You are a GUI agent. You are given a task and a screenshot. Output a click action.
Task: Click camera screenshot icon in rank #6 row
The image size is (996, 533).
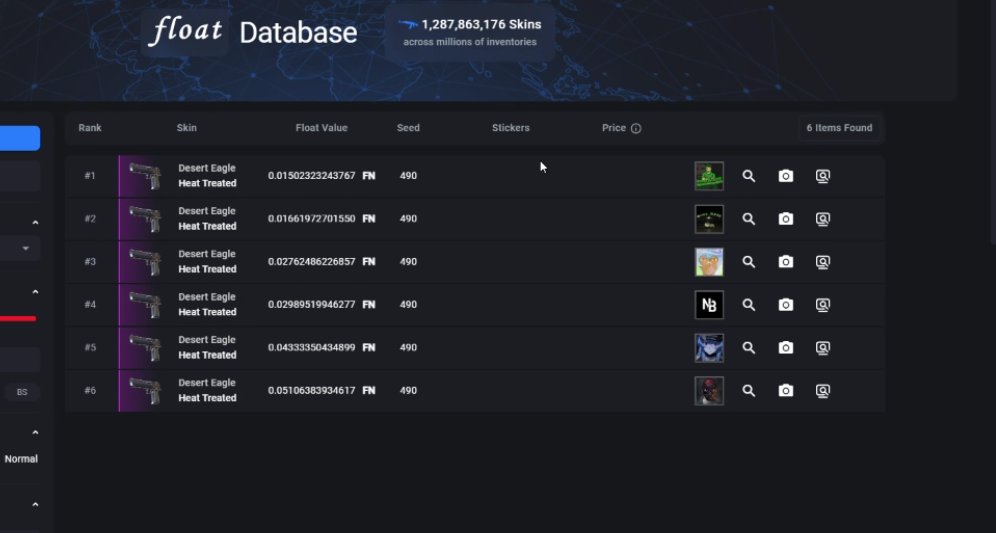(786, 391)
